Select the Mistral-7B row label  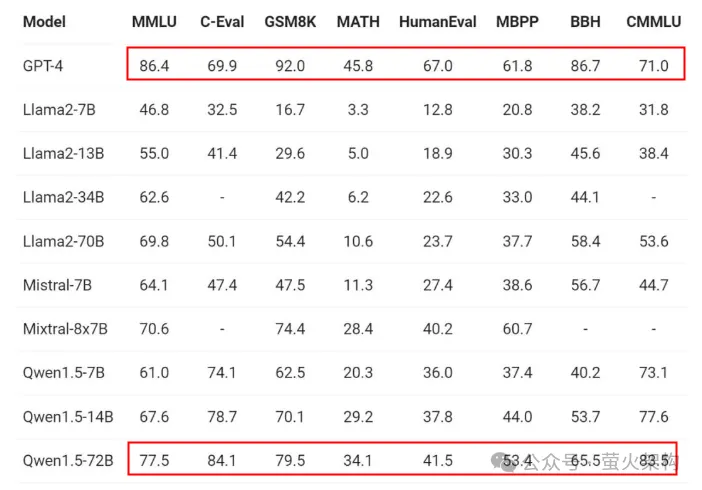click(57, 285)
